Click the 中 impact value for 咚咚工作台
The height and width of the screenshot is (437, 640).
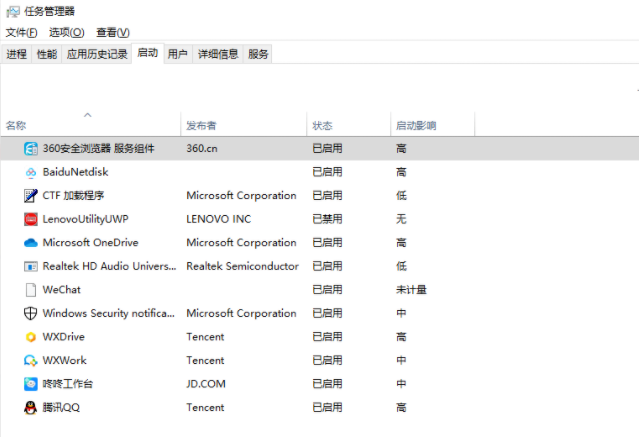[401, 384]
